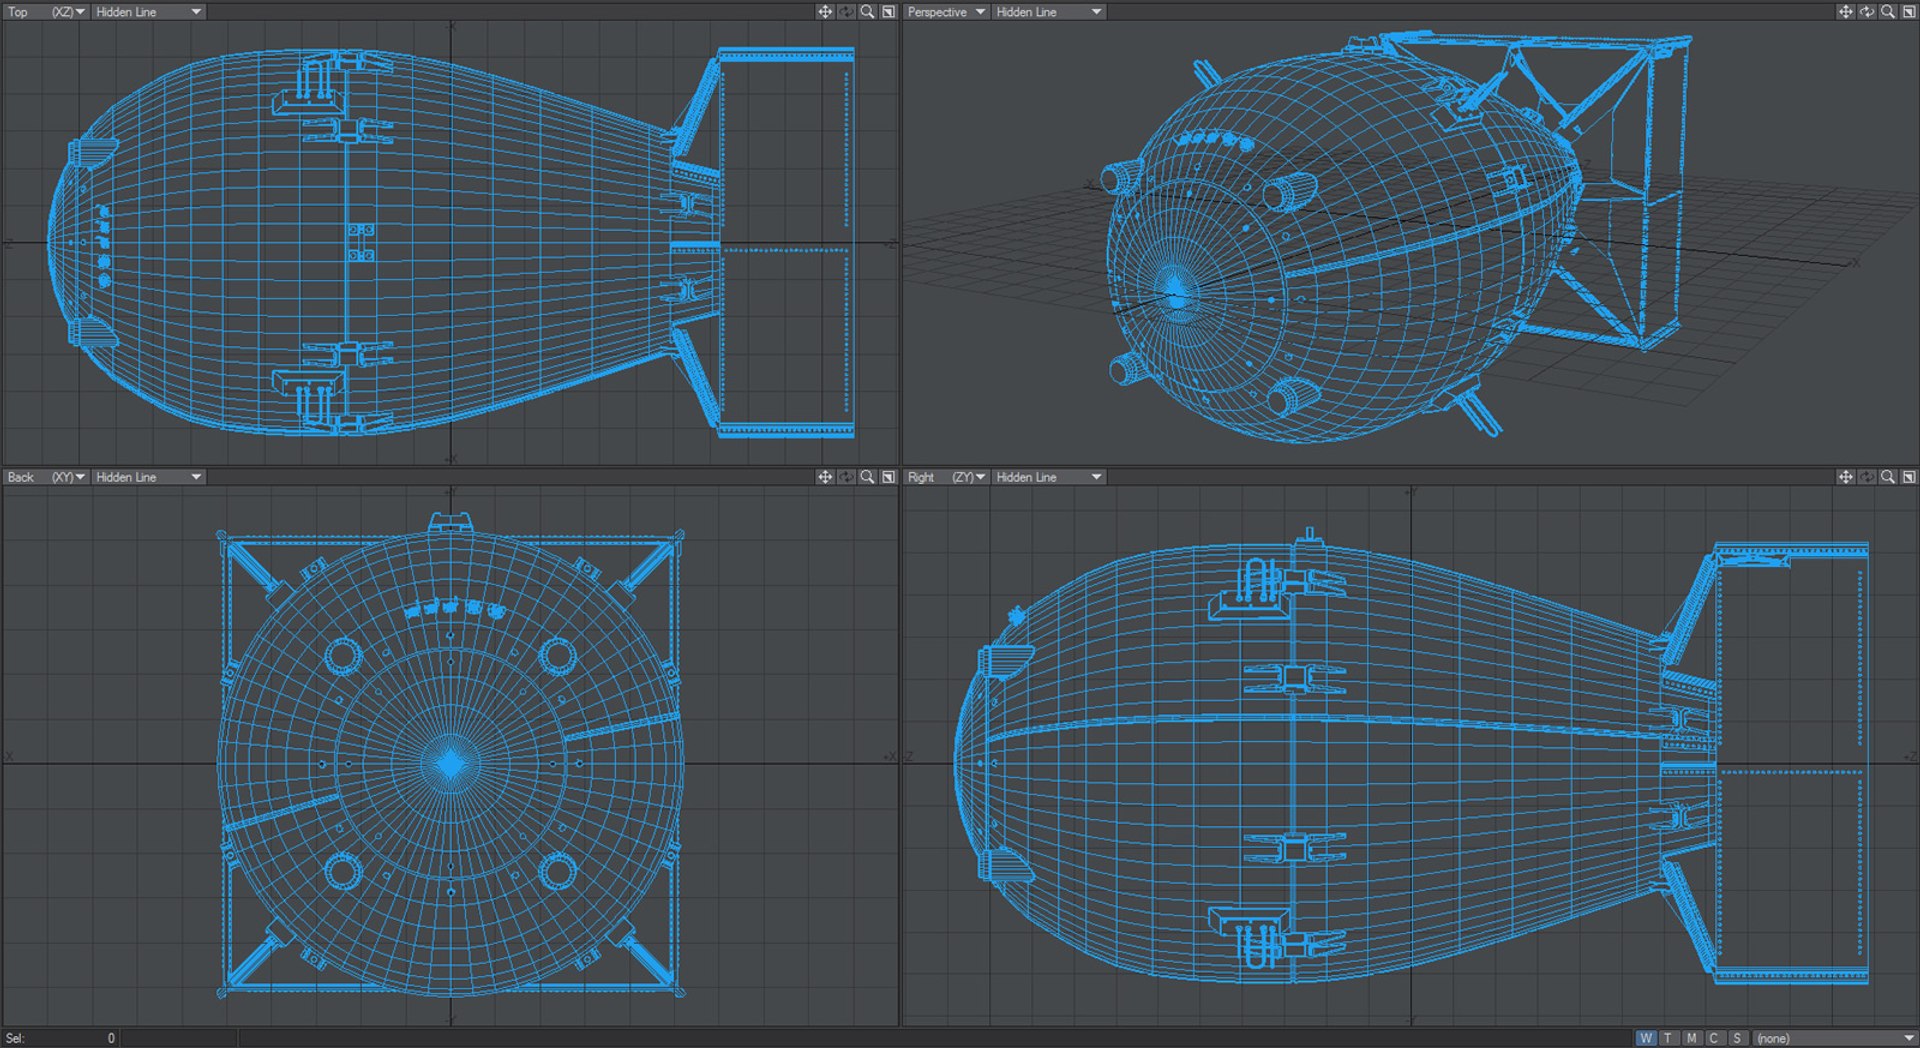This screenshot has height=1048, width=1920.
Task: Click the zoom magnifier in the Perspective viewport
Action: [1887, 12]
